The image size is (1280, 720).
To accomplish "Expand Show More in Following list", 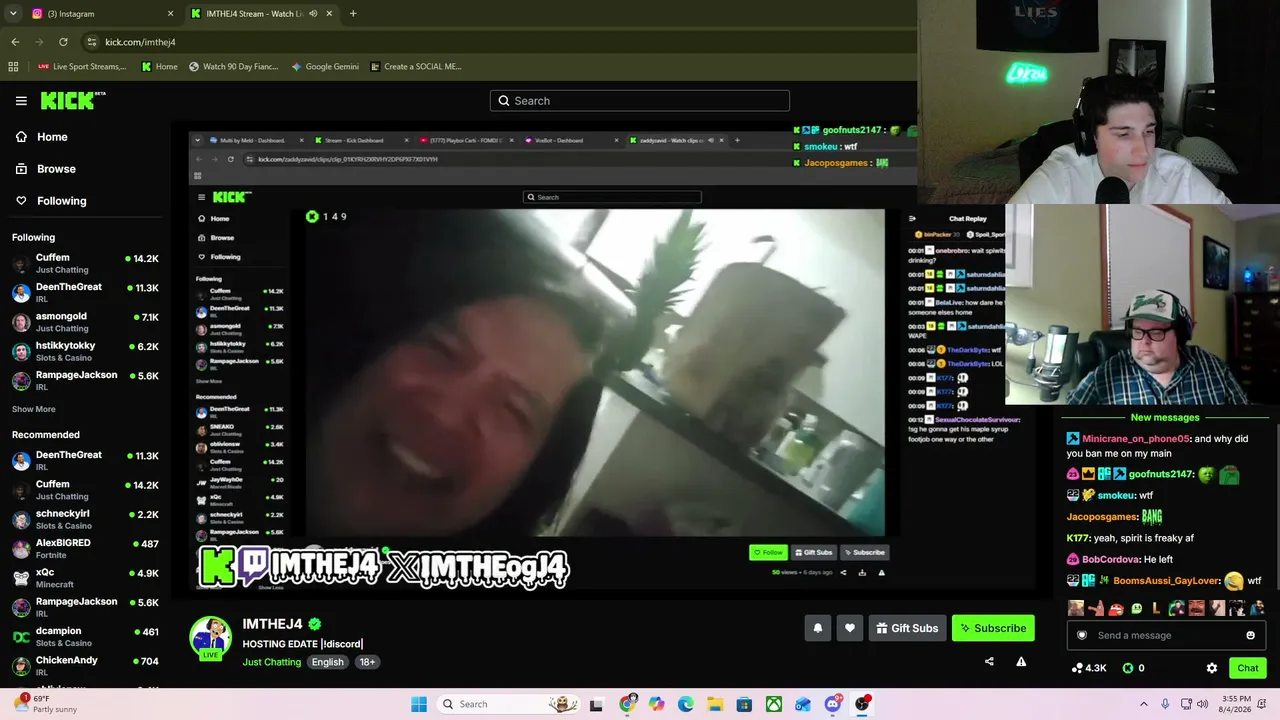I will click(34, 409).
